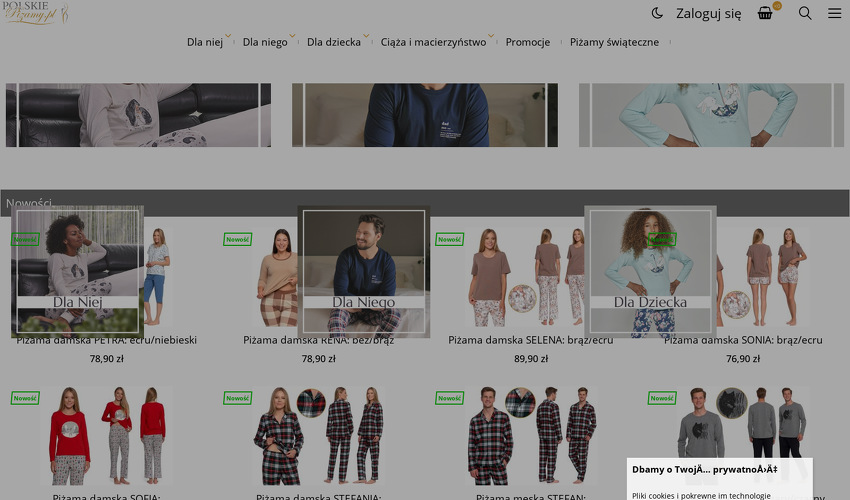Toggle dark mode with the moon icon
This screenshot has width=850, height=500.
657,13
